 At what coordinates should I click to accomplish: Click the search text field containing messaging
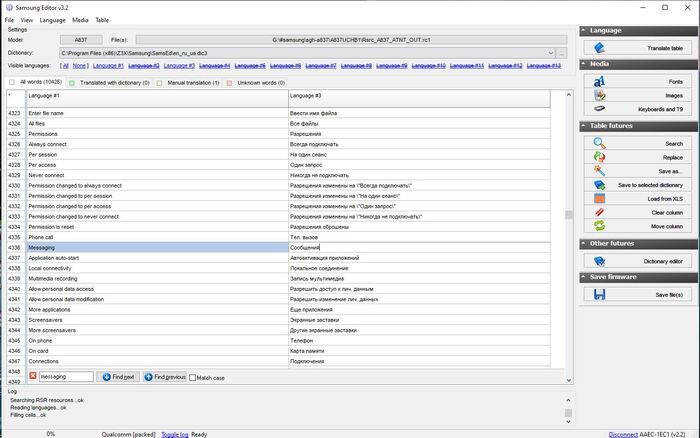(x=66, y=377)
